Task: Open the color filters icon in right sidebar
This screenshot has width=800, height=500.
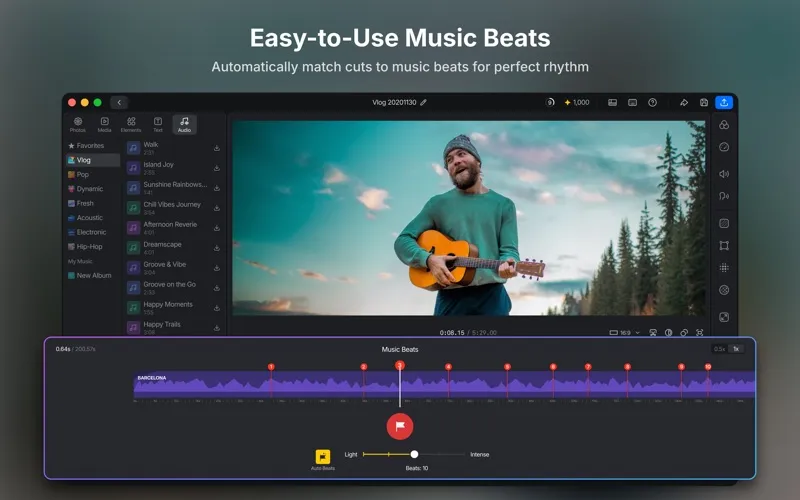Action: 724,125
